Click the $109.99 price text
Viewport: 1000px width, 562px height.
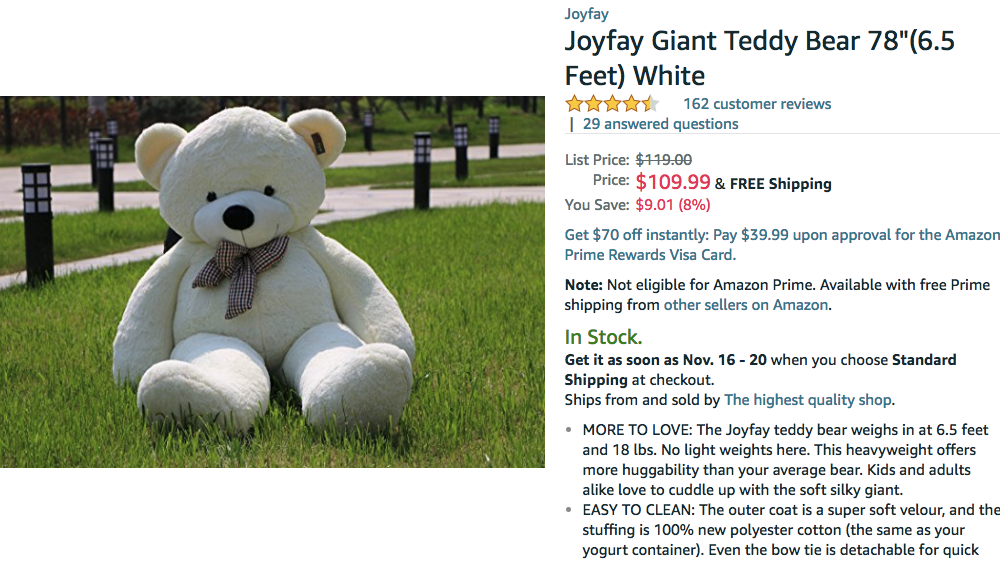(673, 182)
